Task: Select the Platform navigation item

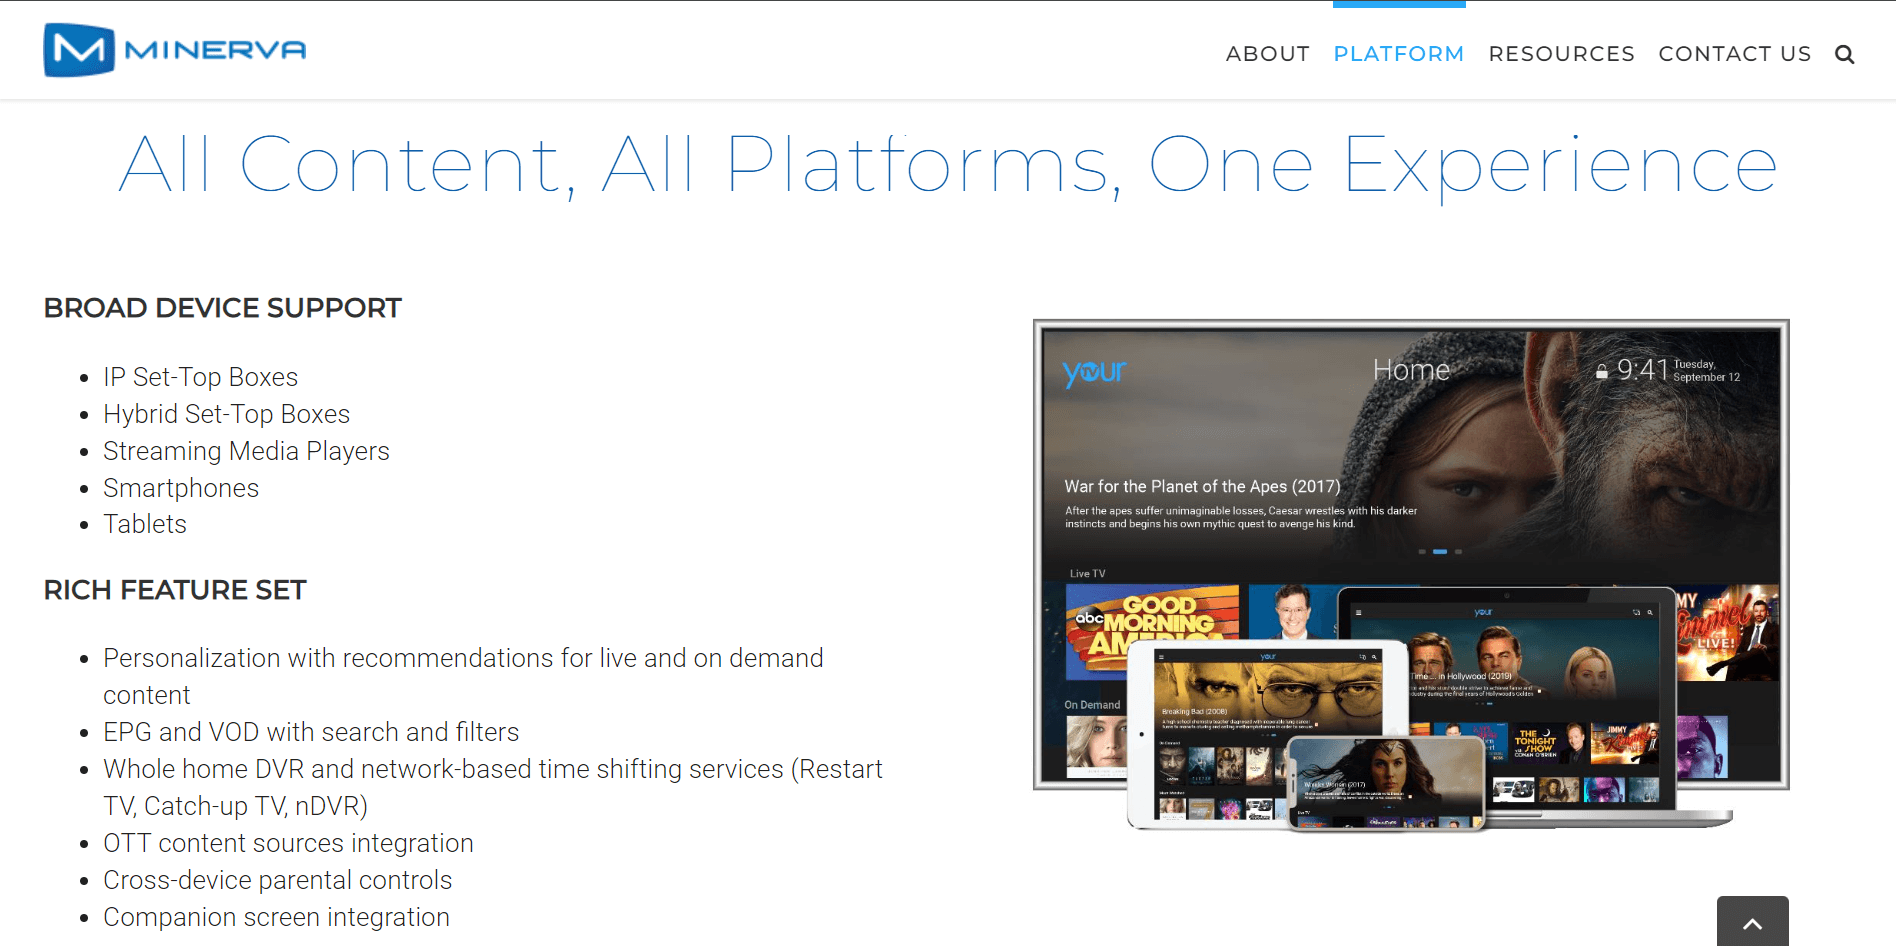Action: tap(1398, 54)
